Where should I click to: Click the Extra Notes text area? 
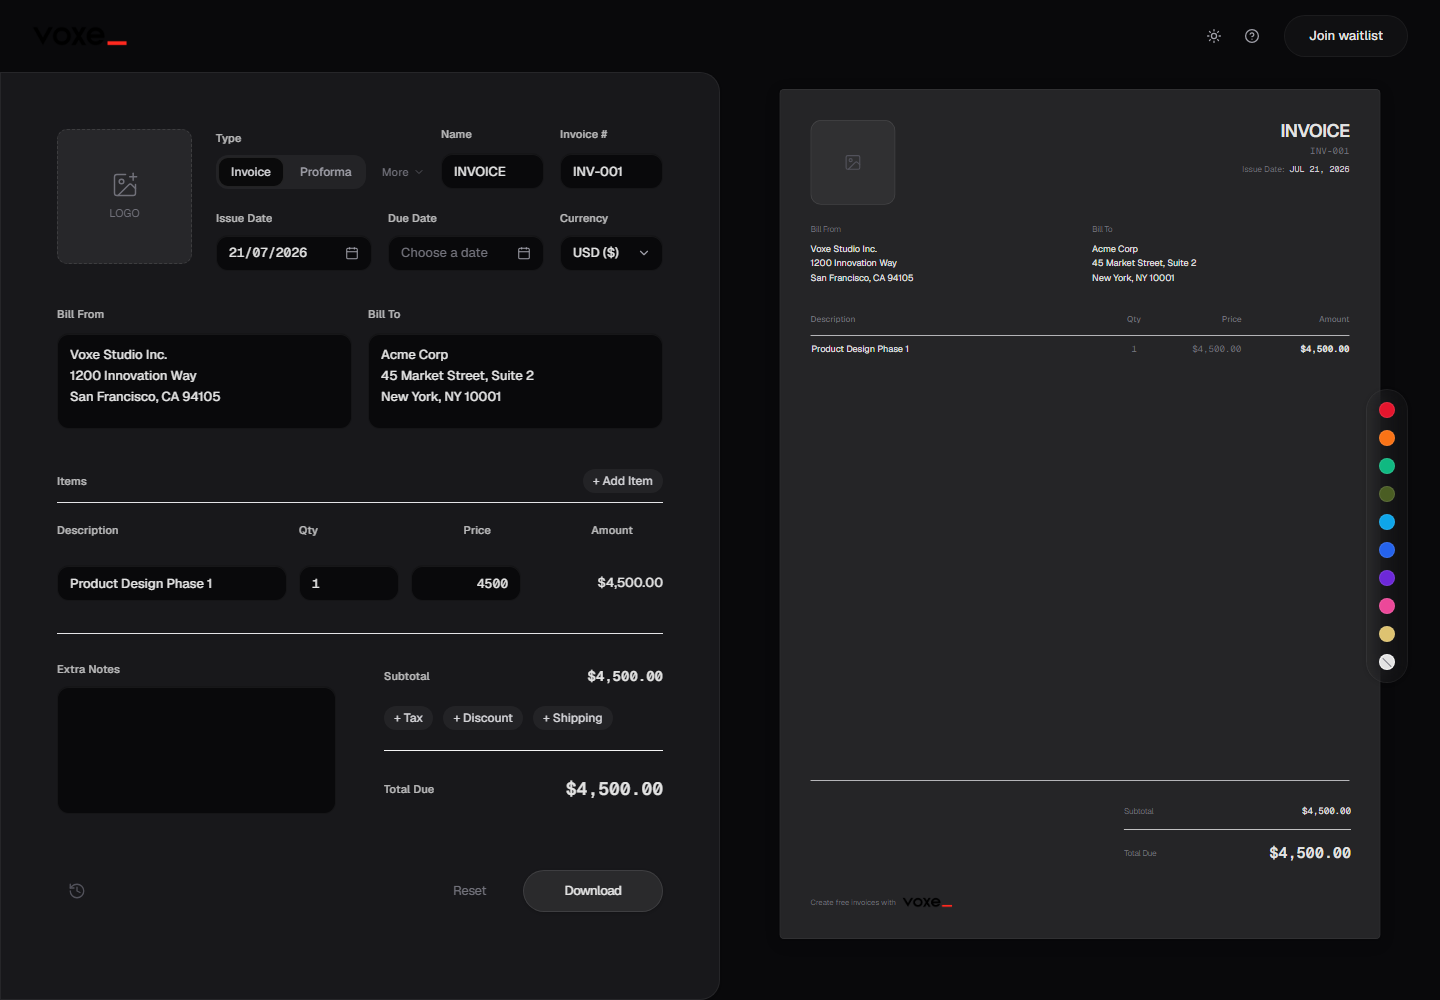point(196,750)
